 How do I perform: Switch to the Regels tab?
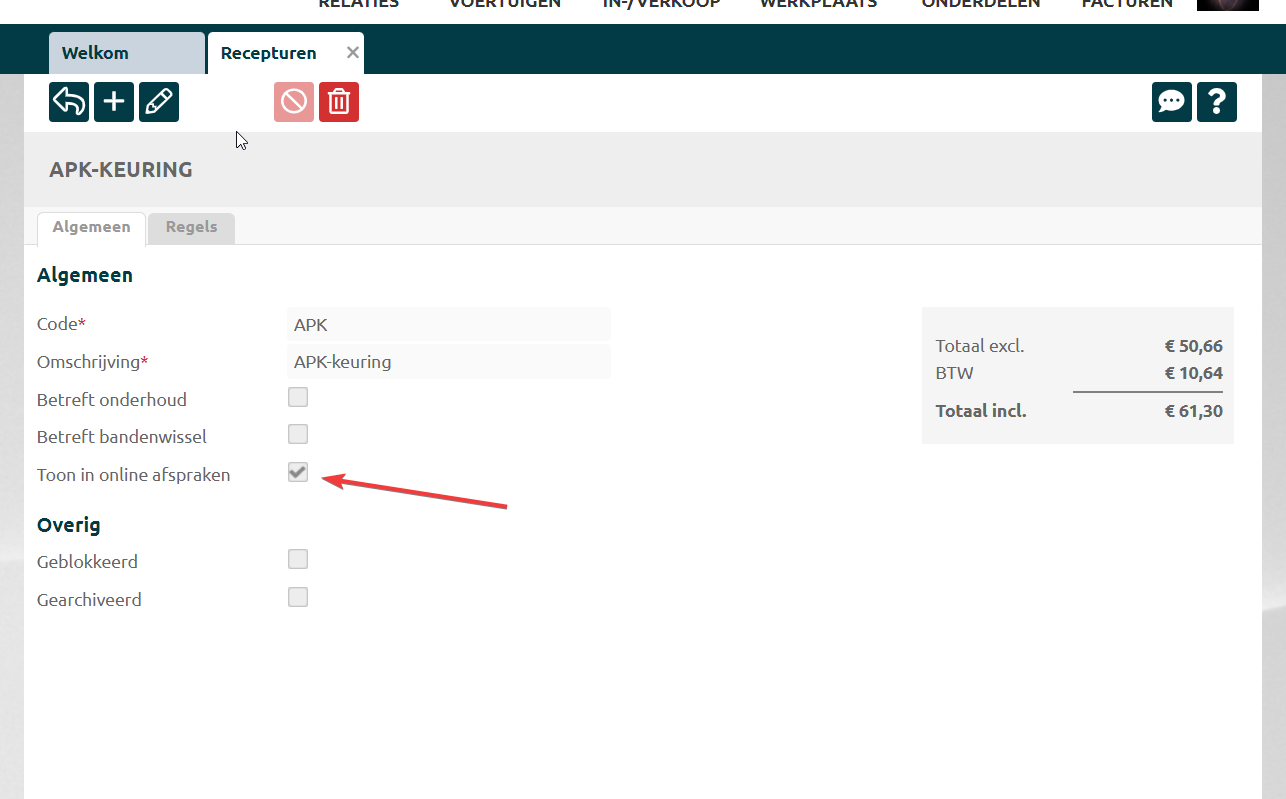(191, 227)
